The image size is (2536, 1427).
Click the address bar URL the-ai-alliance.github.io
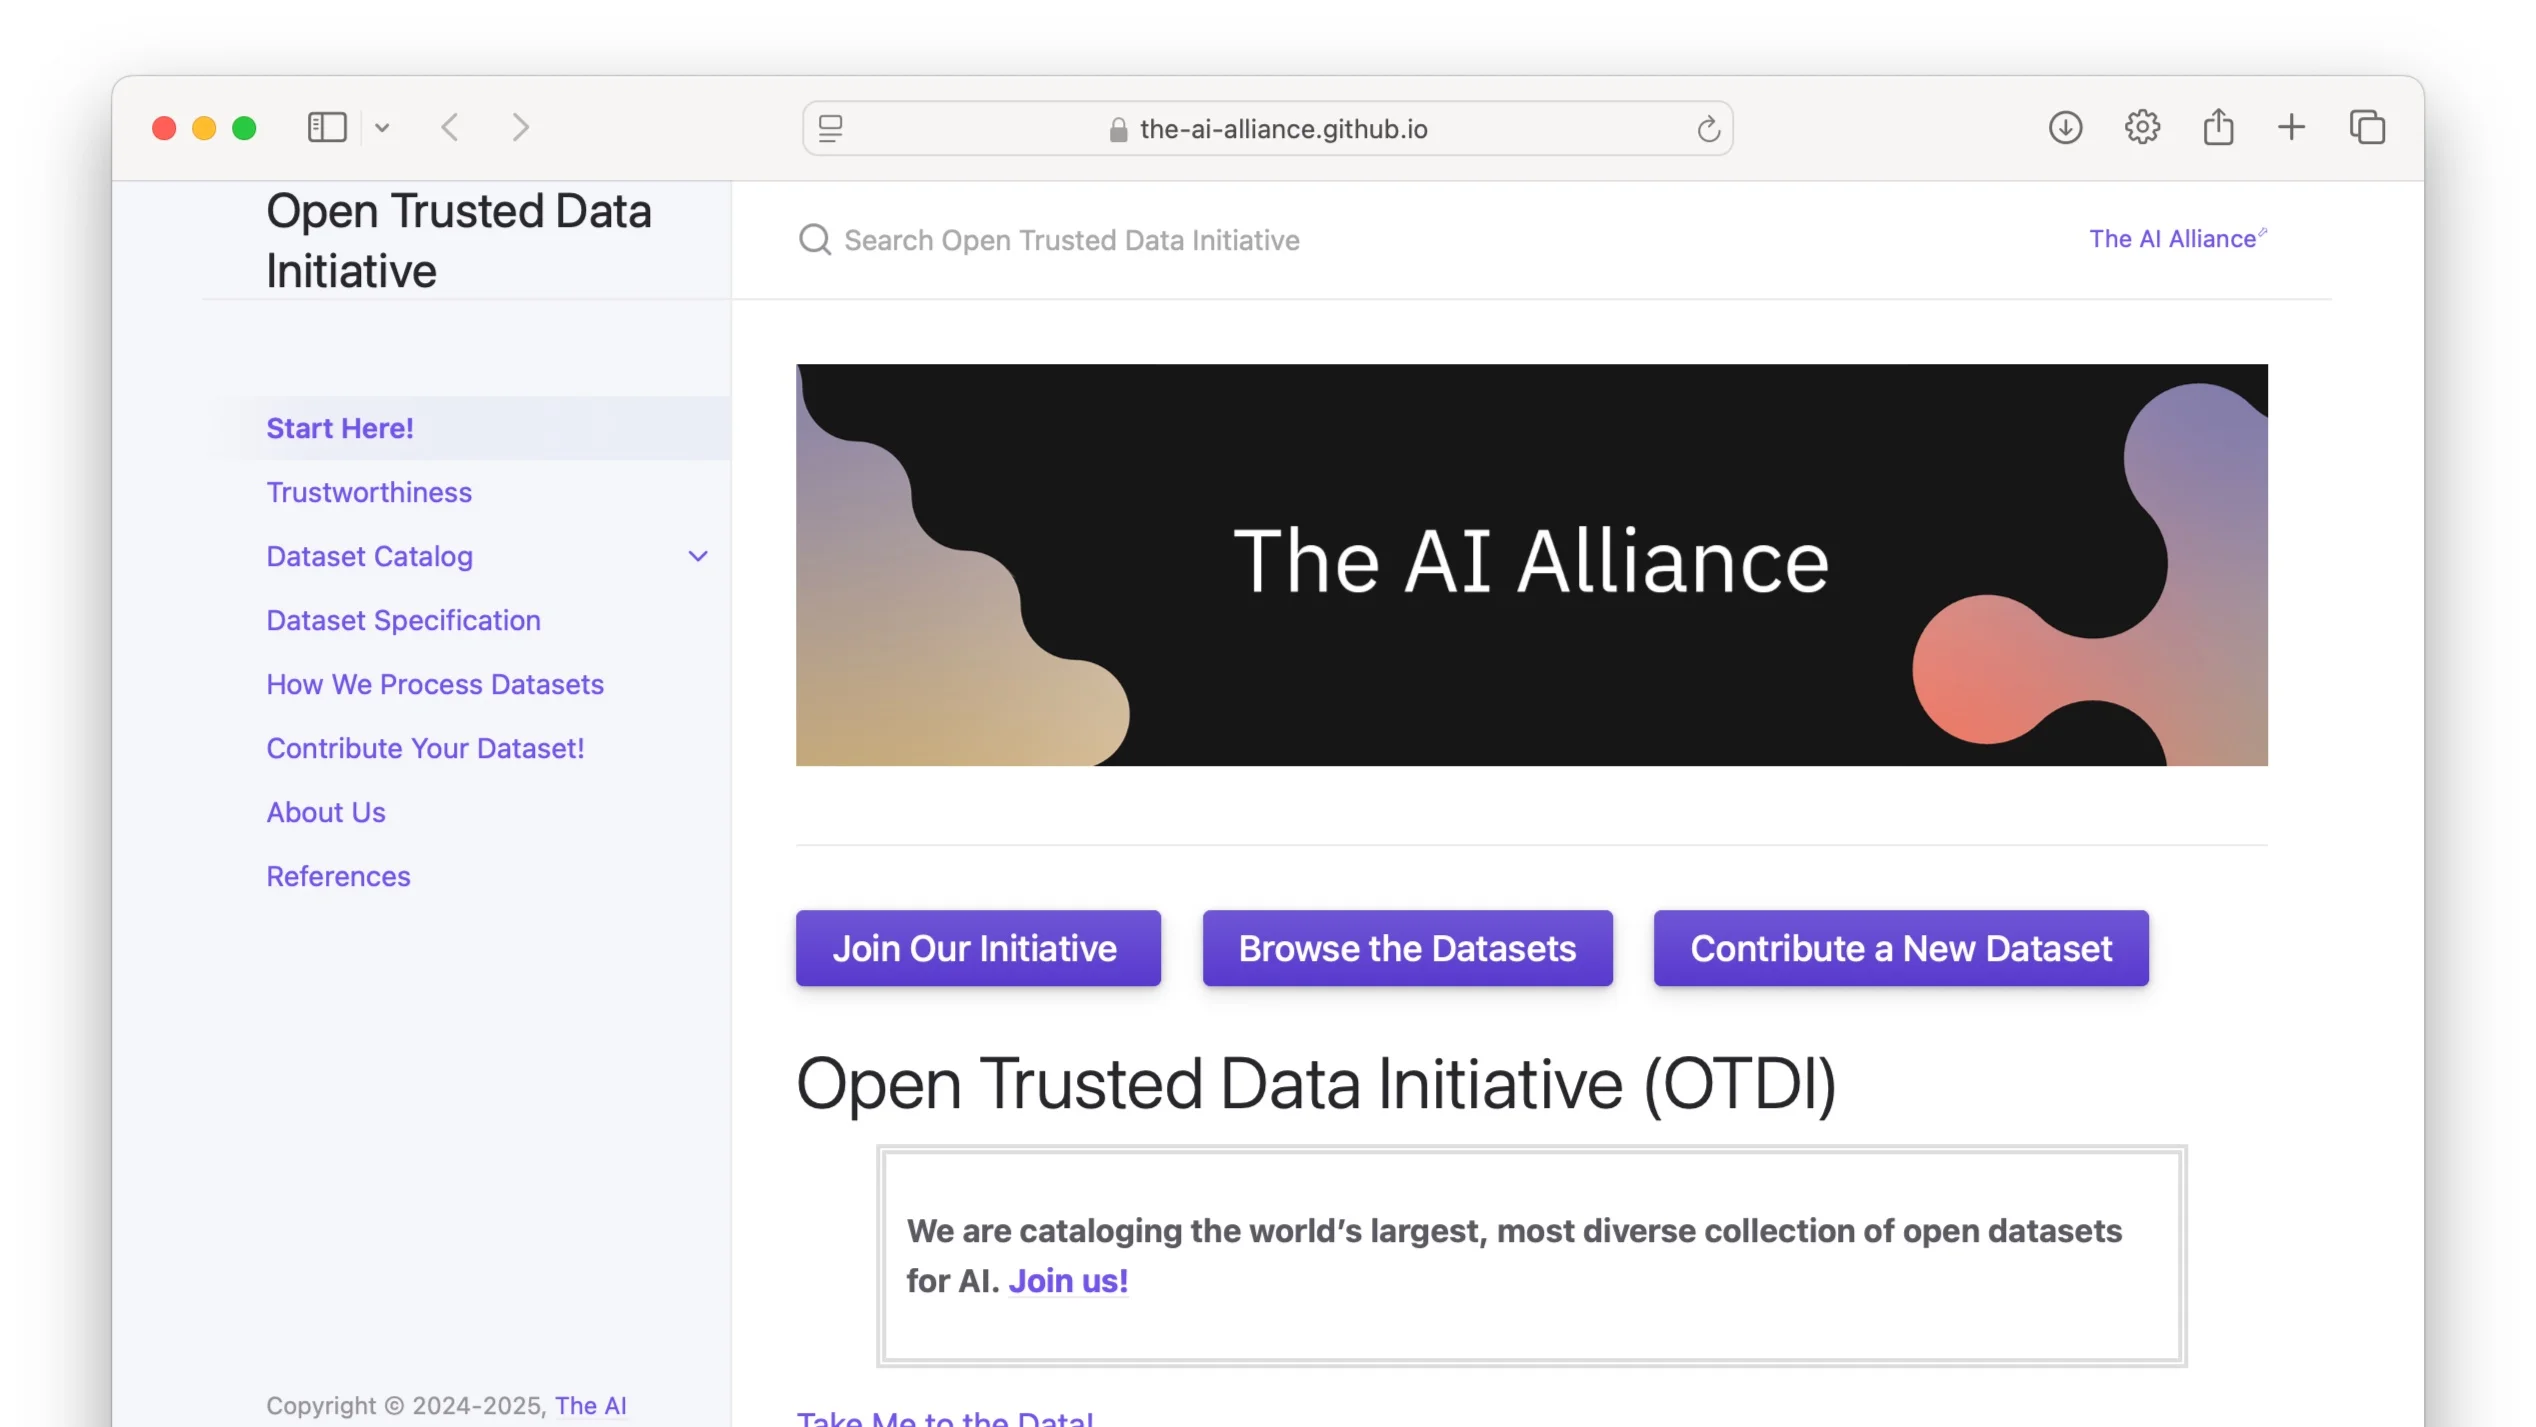coord(1283,129)
